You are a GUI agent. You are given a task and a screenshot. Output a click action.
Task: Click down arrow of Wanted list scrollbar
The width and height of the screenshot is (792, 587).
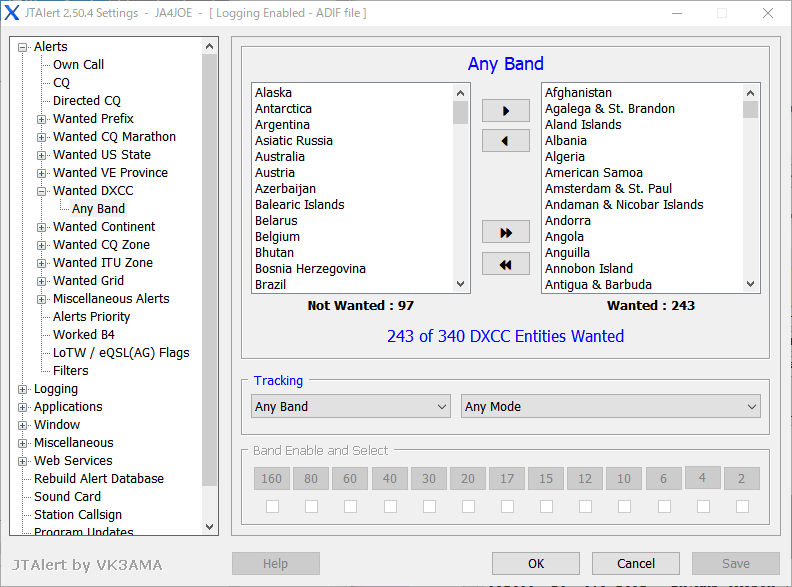pyautogui.click(x=751, y=284)
